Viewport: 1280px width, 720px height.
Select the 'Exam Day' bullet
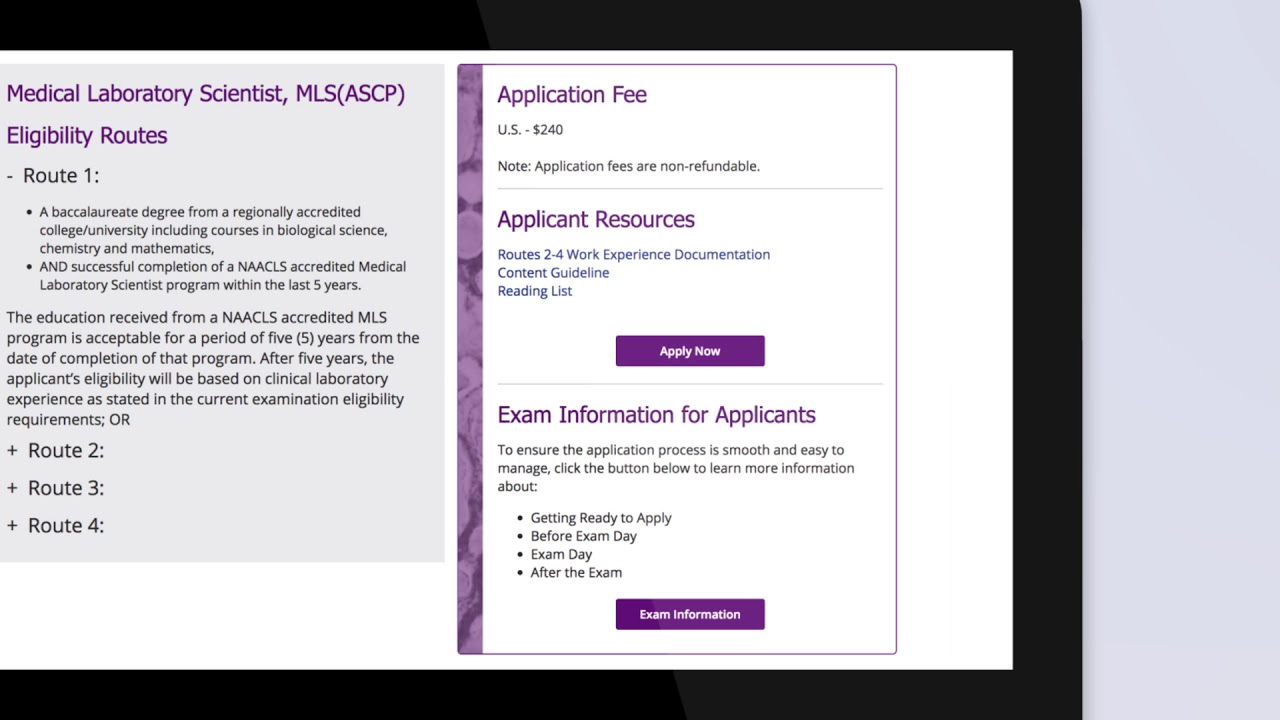pyautogui.click(x=561, y=554)
